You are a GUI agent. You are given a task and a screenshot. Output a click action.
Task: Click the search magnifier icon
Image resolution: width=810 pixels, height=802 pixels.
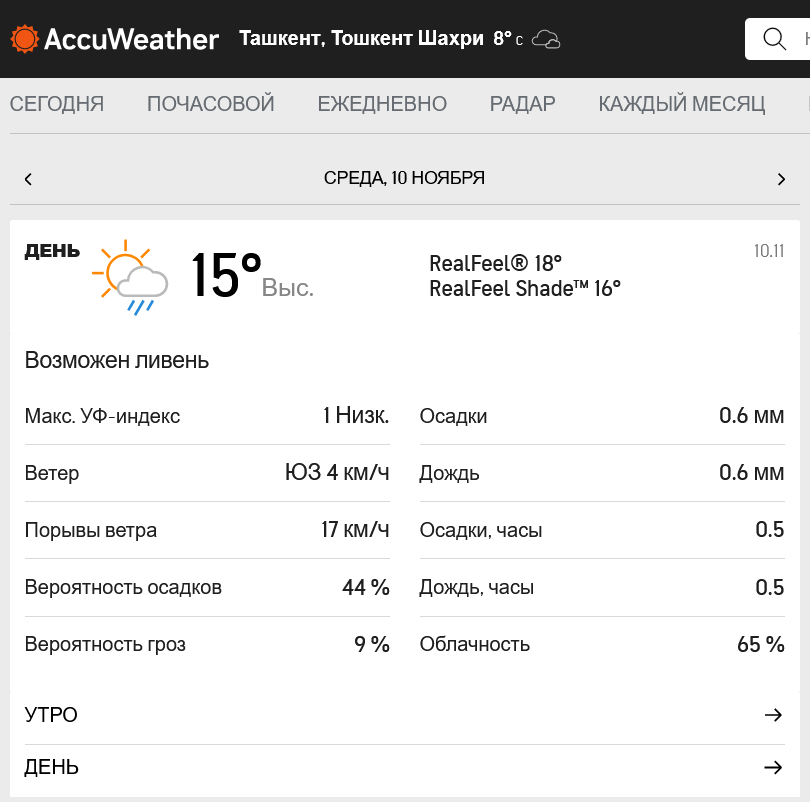[774, 39]
